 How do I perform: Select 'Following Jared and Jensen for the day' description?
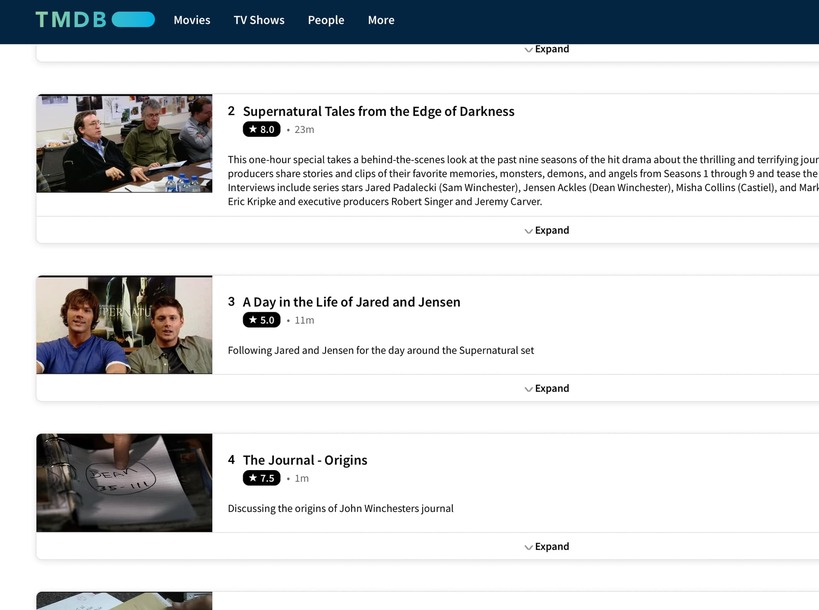381,350
